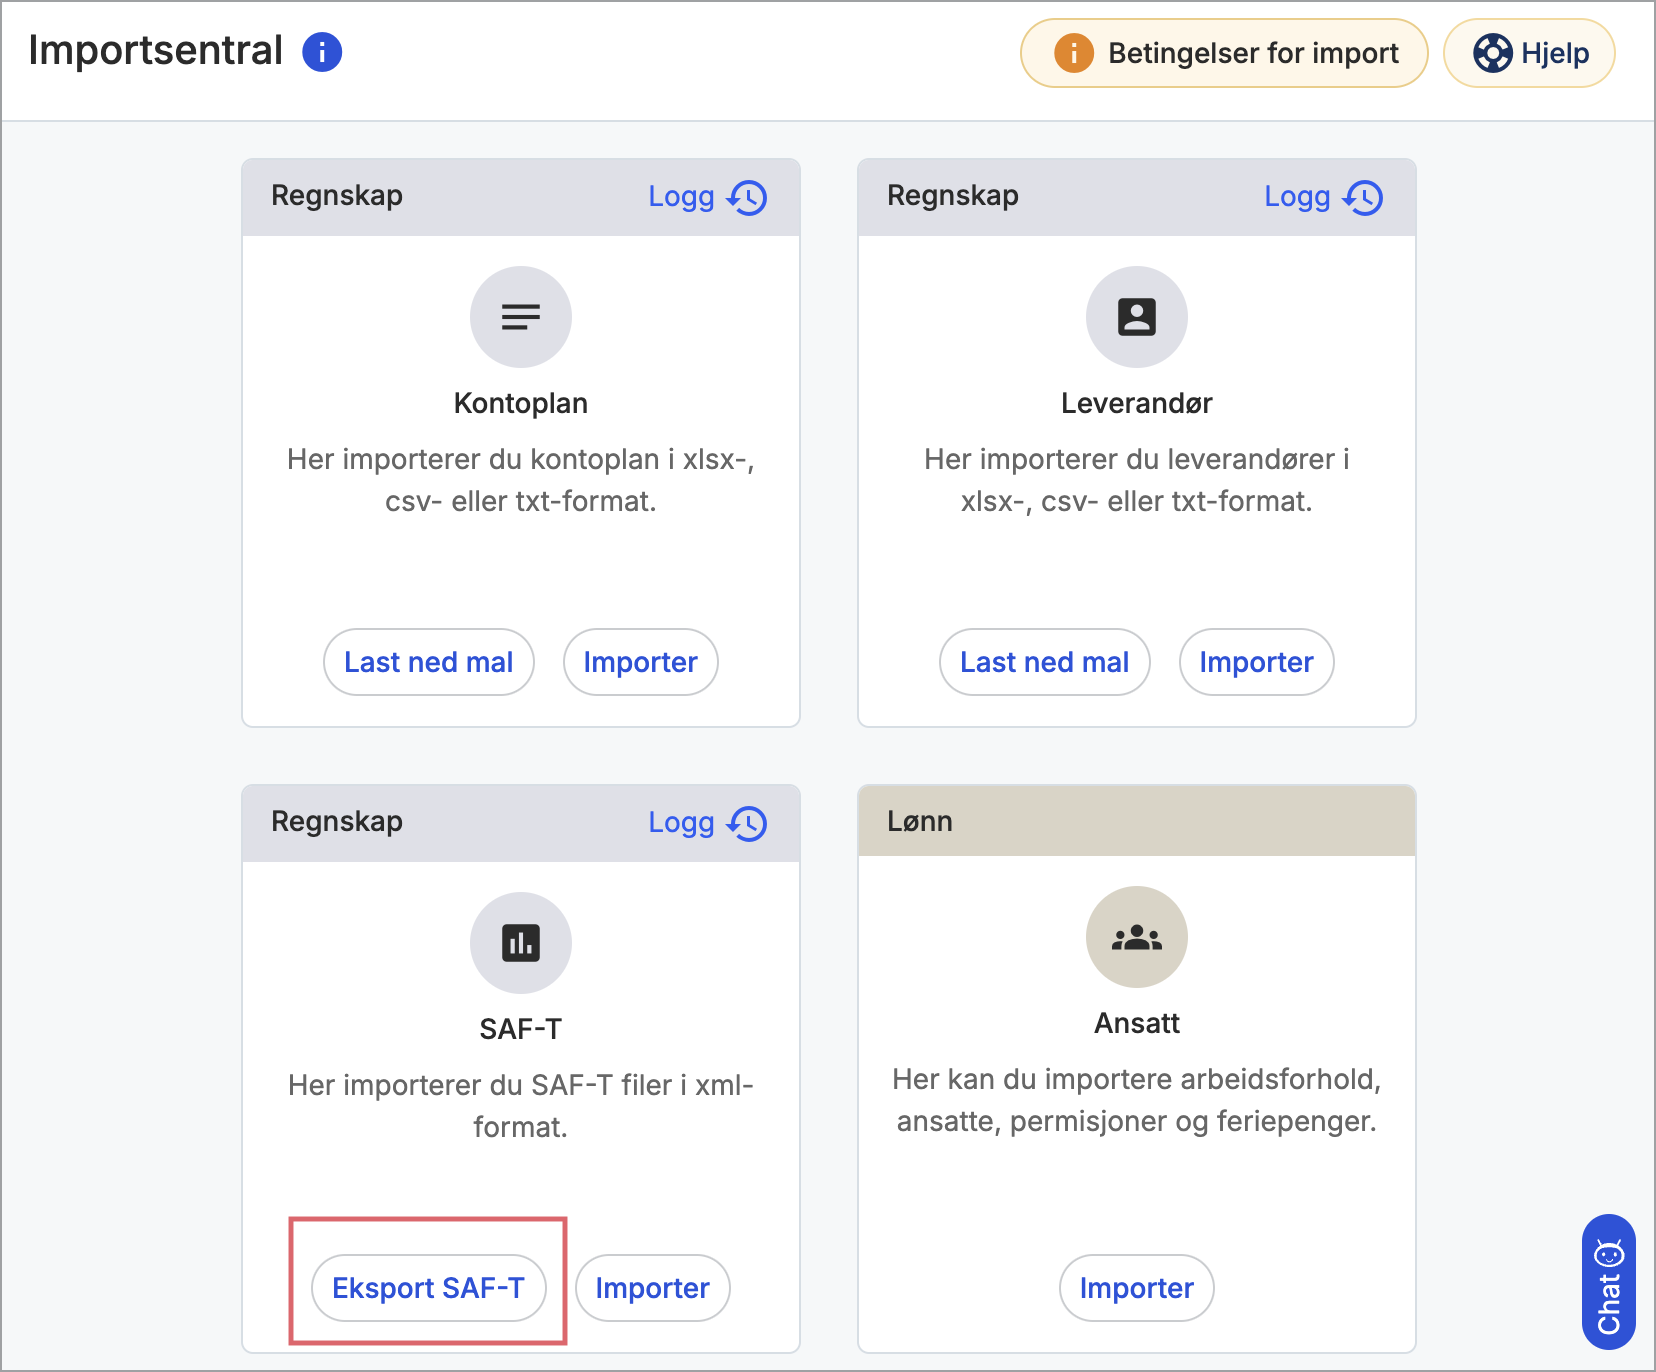Open the Chat widget
The width and height of the screenshot is (1656, 1372).
(1608, 1282)
